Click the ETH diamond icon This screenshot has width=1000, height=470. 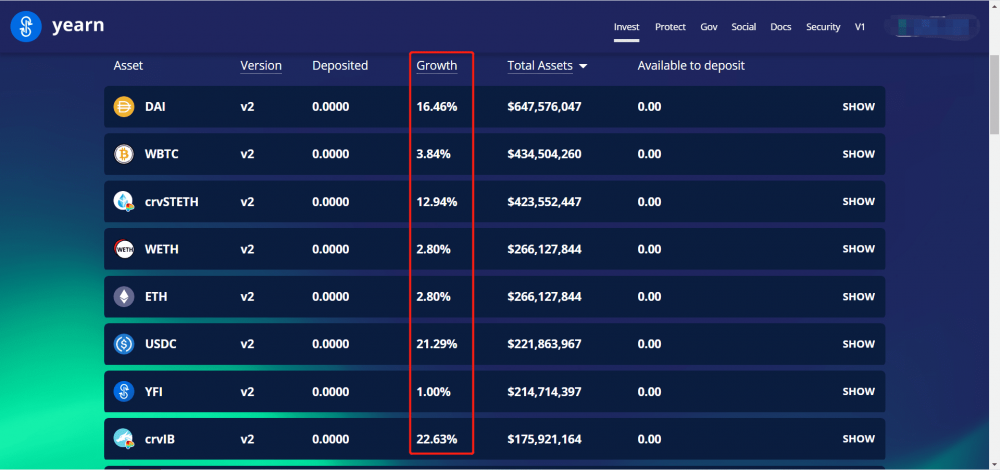(124, 297)
